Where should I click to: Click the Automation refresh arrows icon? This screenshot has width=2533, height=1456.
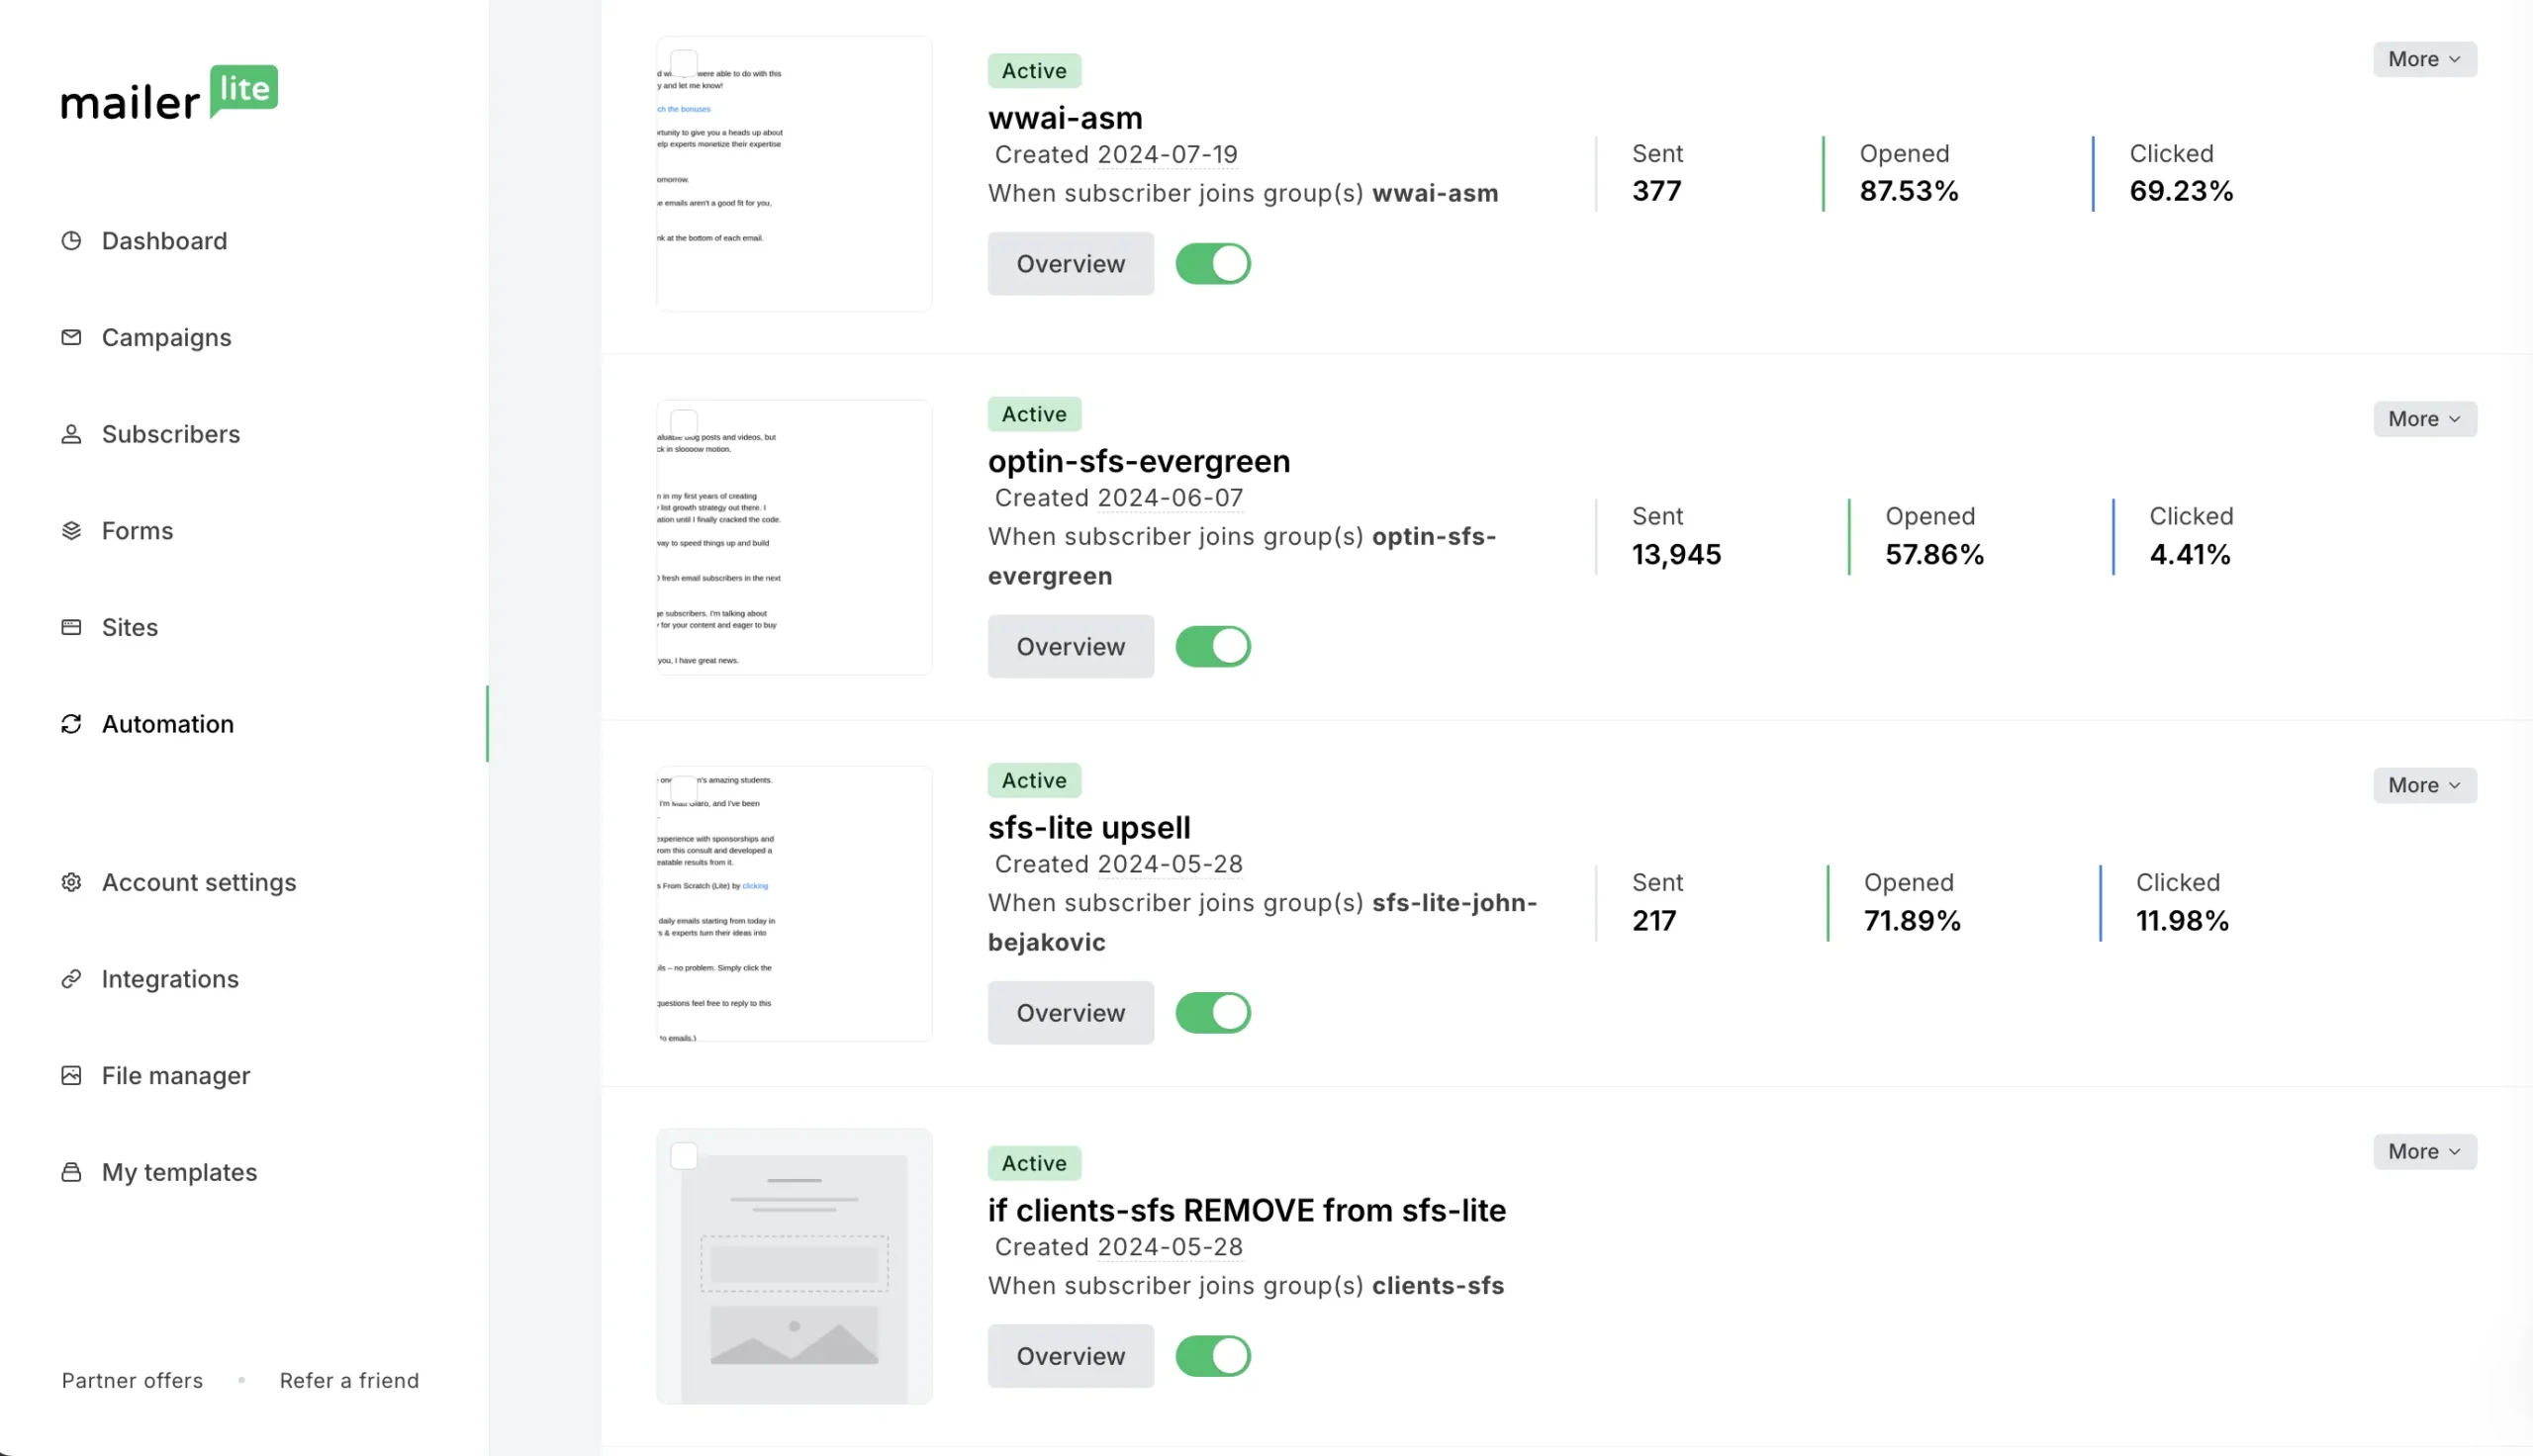[71, 724]
